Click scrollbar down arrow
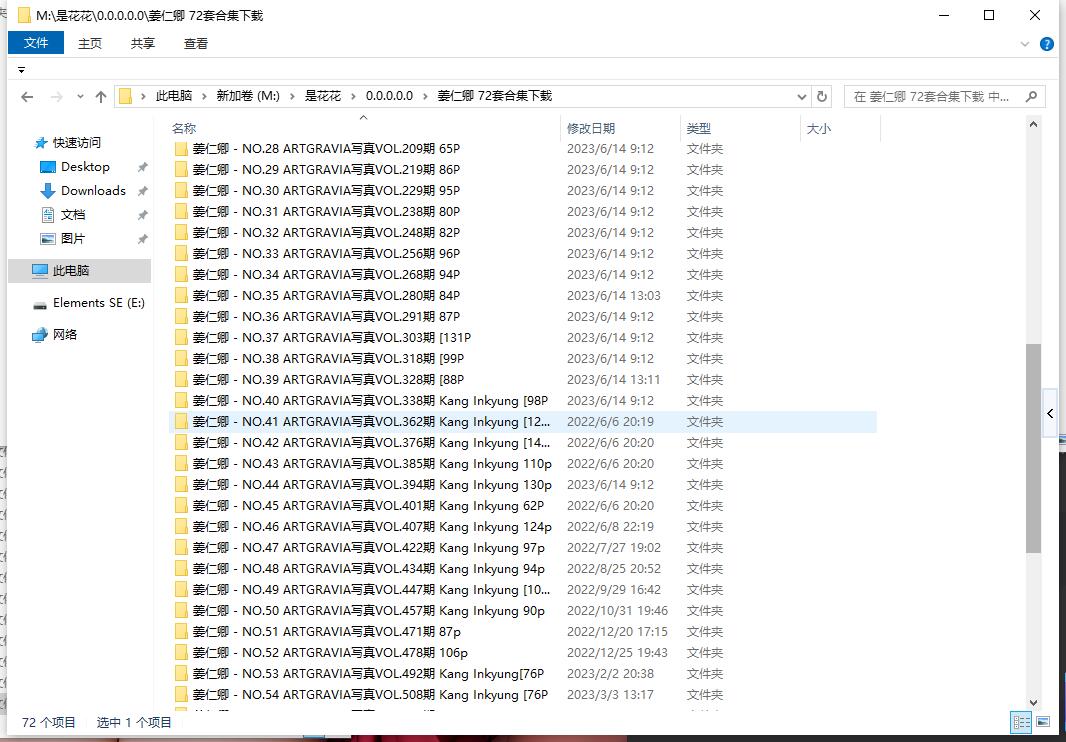This screenshot has height=742, width=1066. (x=1033, y=703)
